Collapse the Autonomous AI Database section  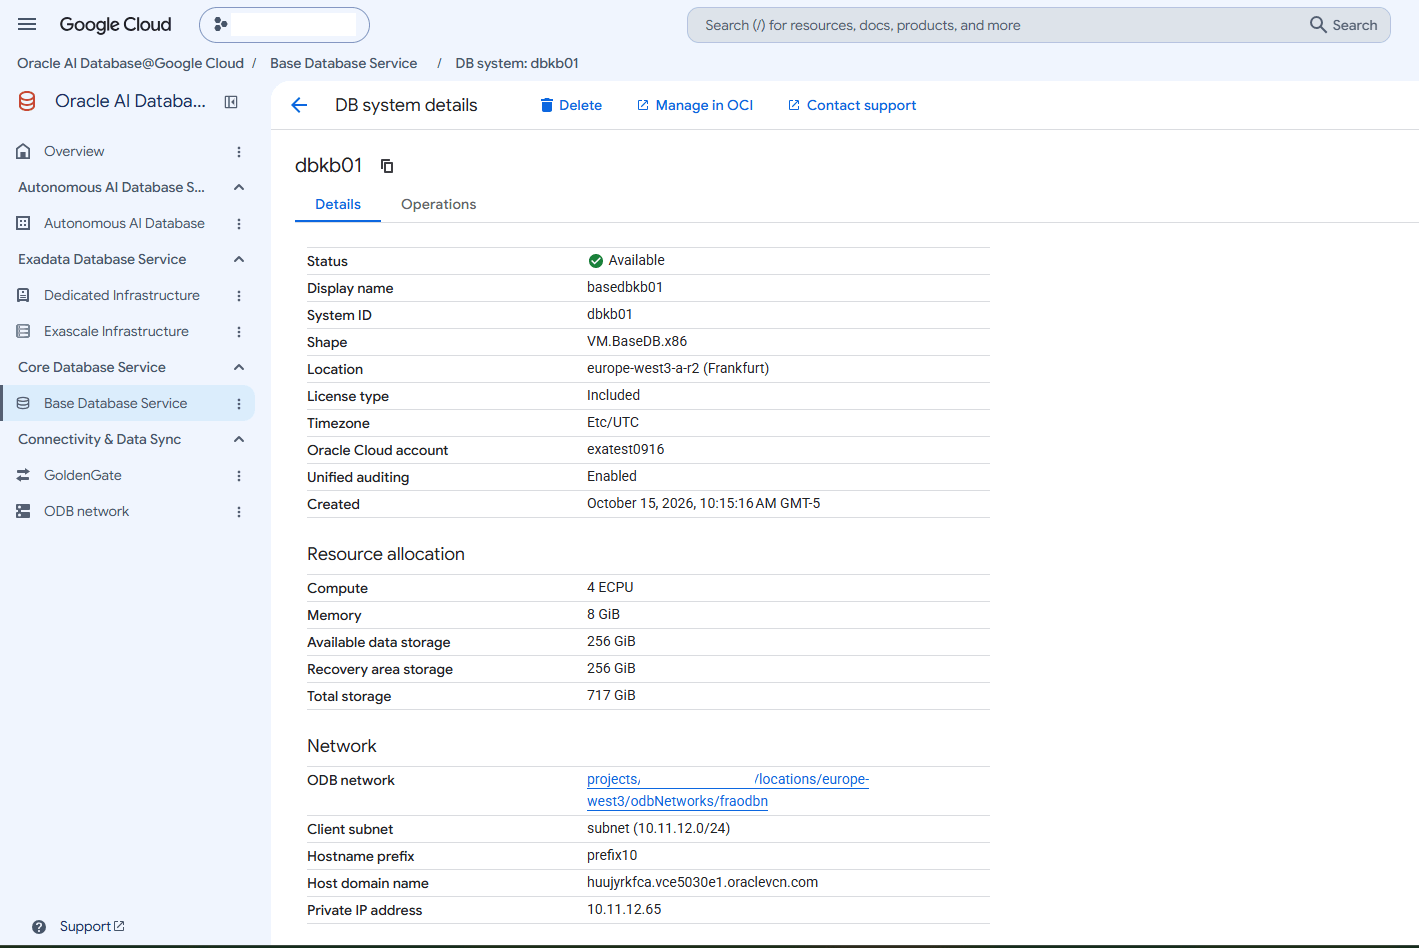[x=239, y=187]
